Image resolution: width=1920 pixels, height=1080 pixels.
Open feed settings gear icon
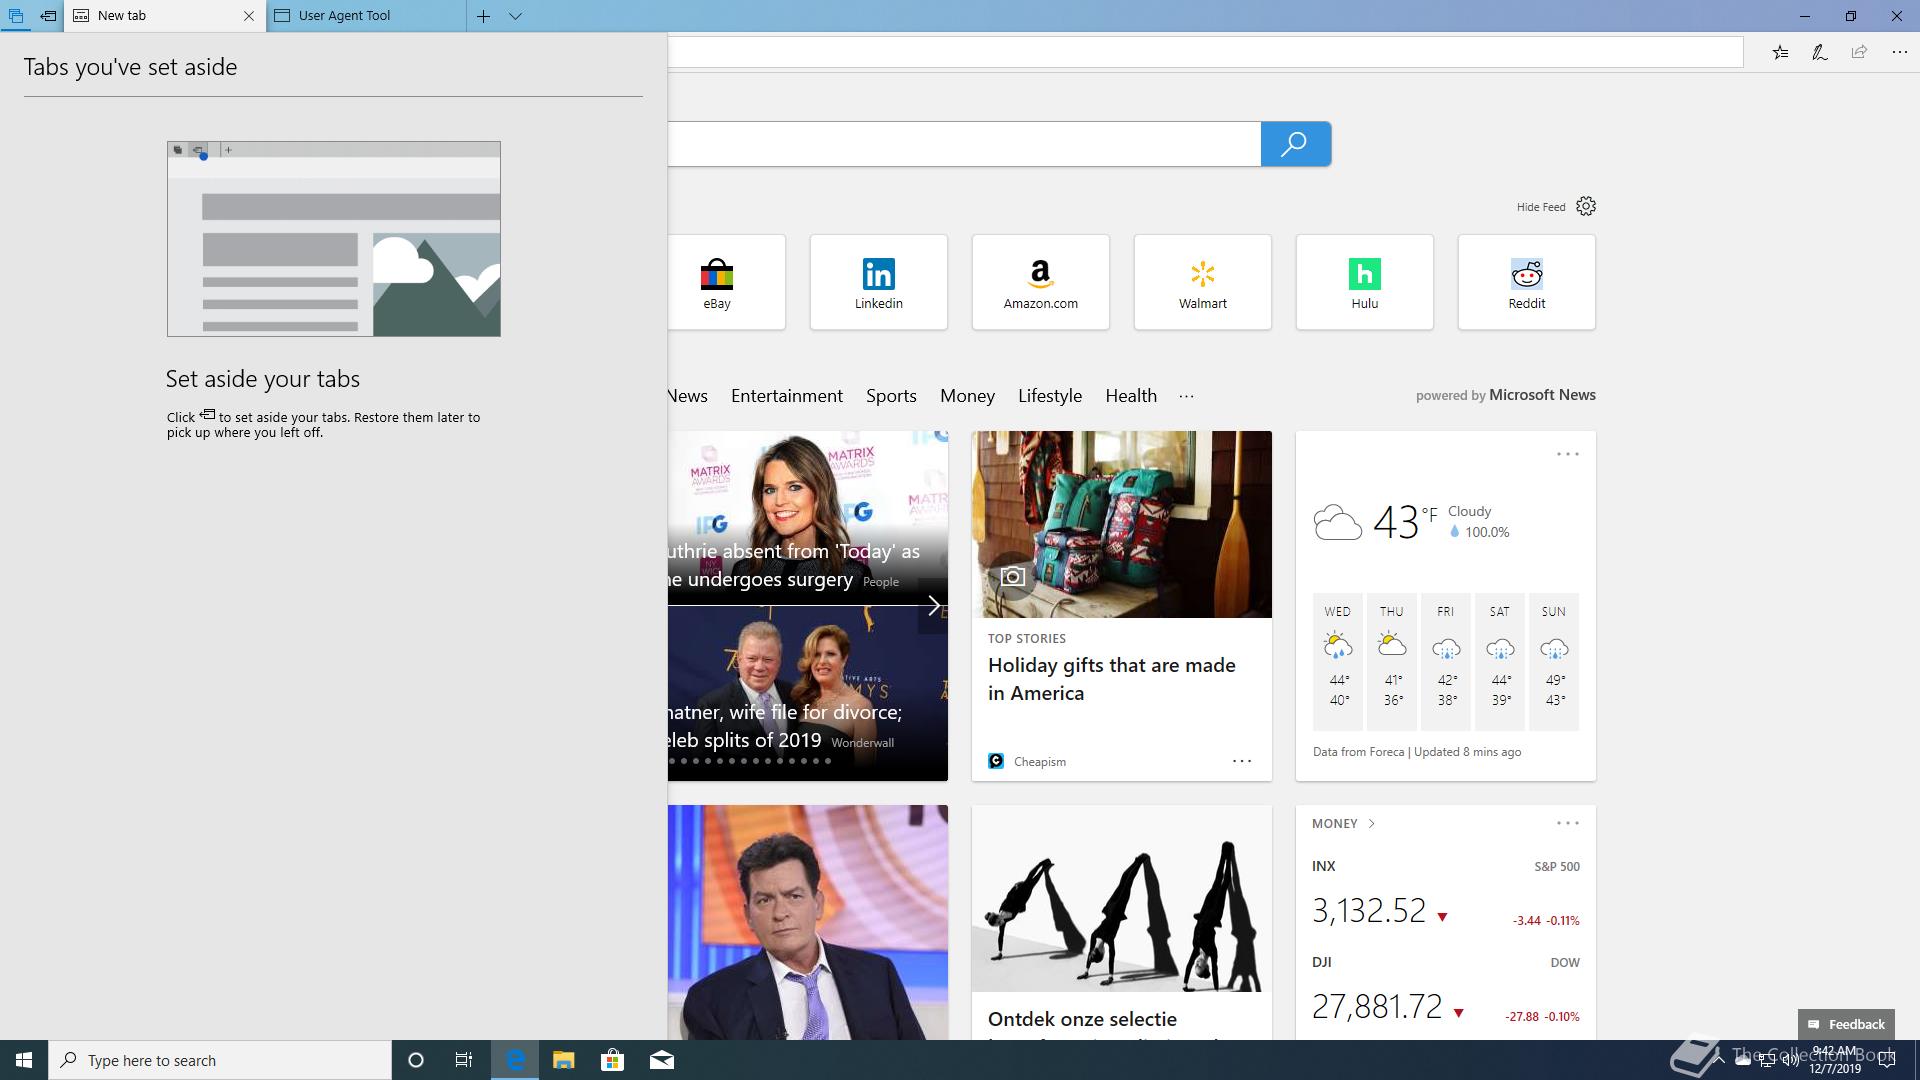(1586, 206)
